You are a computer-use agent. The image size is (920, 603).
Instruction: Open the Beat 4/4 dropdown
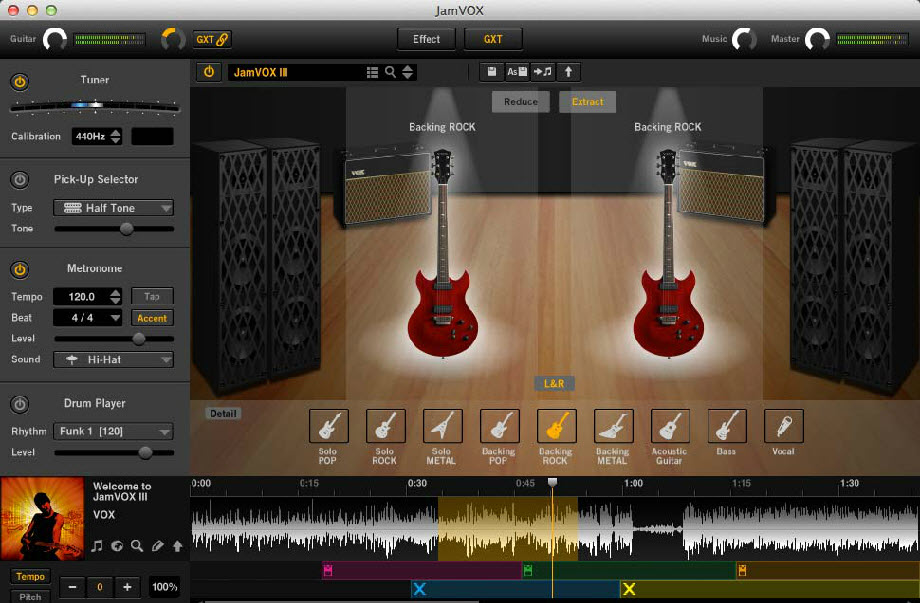(87, 318)
